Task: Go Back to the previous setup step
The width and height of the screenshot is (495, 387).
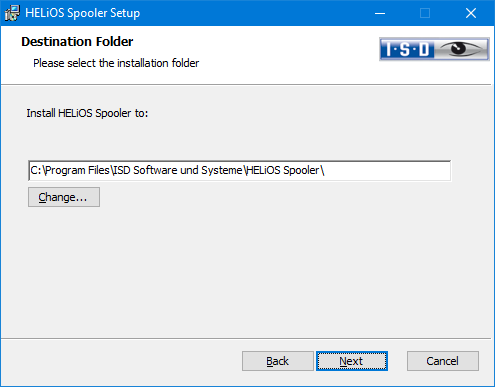Action: click(x=278, y=361)
